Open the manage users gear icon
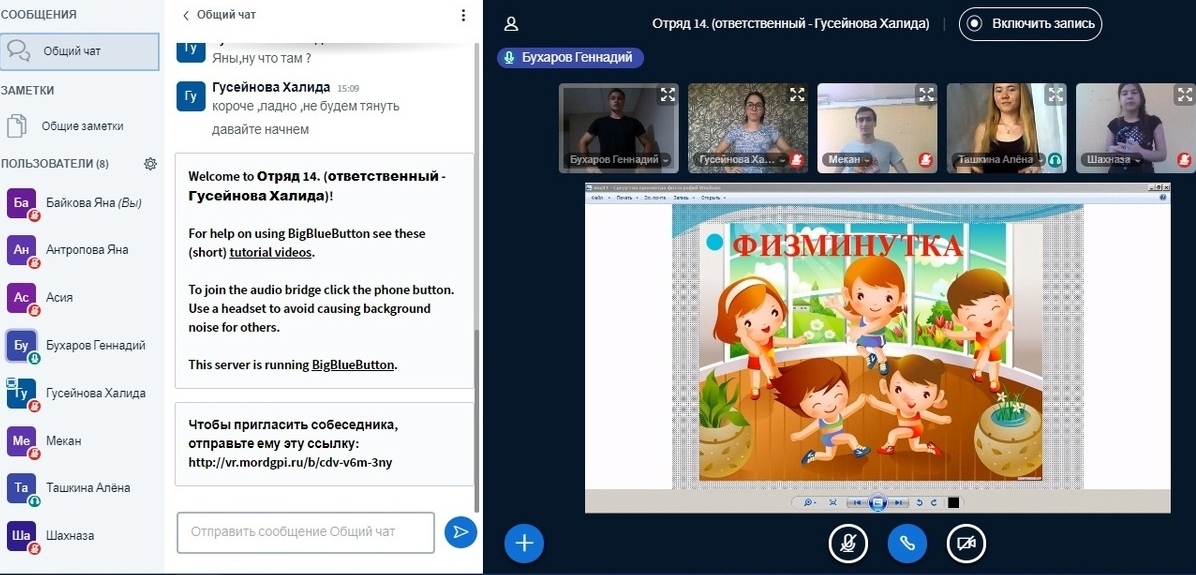1196x575 pixels. (150, 164)
